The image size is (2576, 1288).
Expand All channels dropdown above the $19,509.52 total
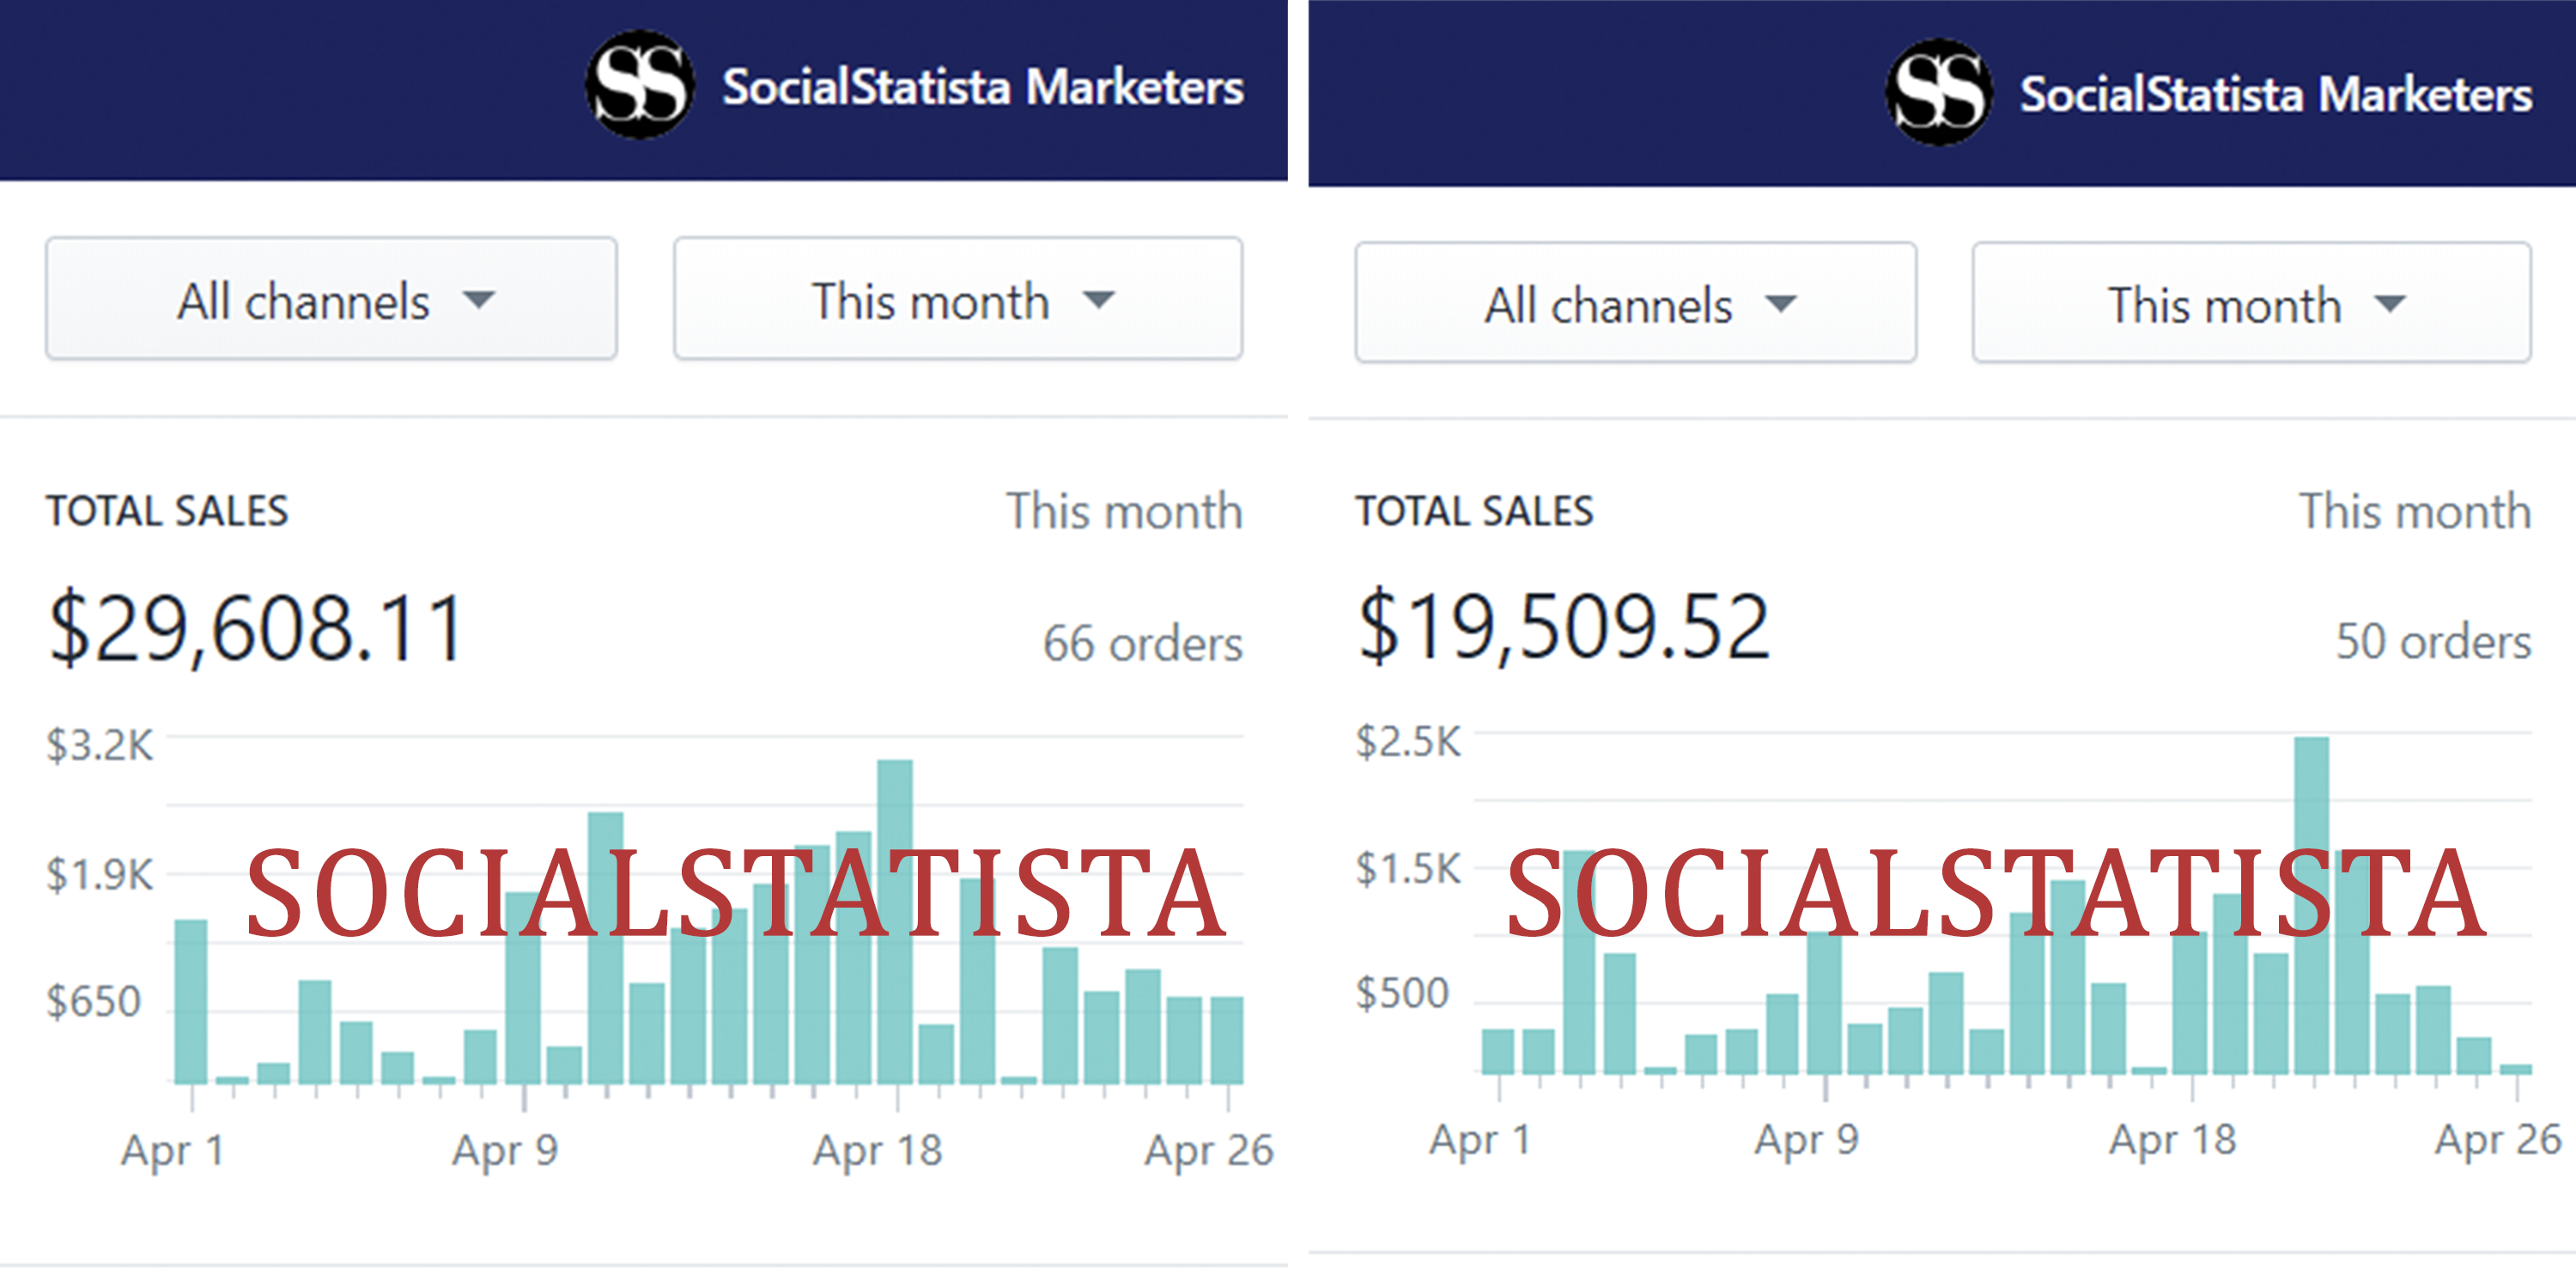pos(1635,303)
